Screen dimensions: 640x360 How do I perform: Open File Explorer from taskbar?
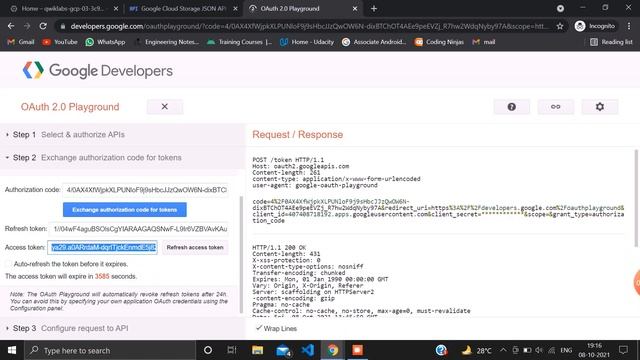257,350
